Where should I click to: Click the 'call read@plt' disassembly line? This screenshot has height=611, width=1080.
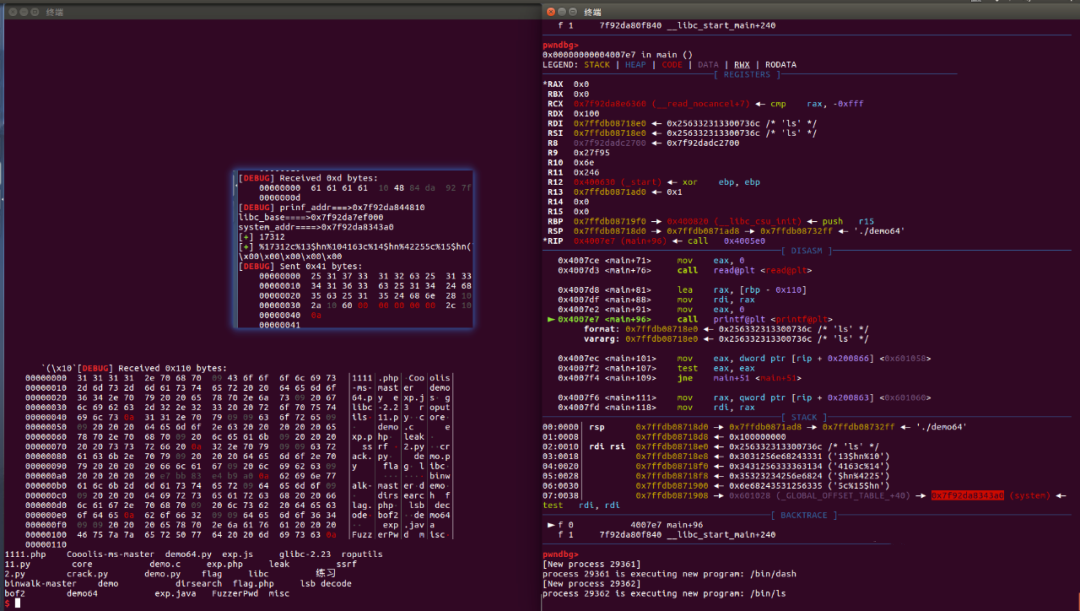point(685,271)
